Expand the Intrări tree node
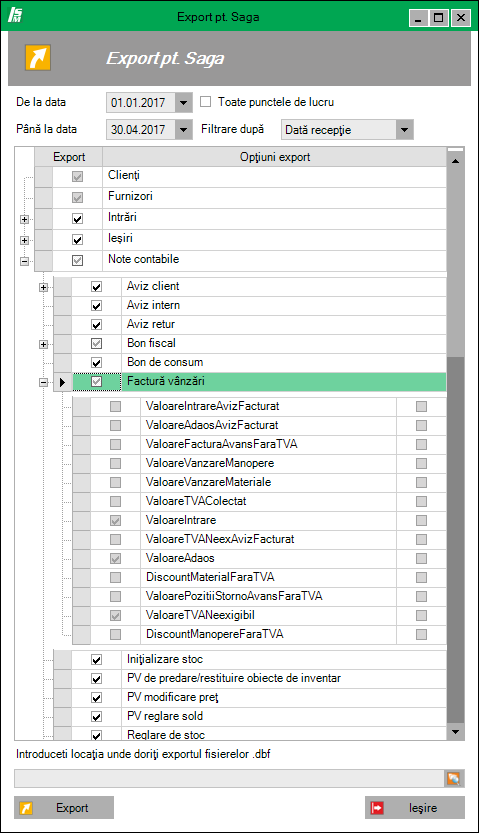The image size is (479, 833). click(x=24, y=219)
